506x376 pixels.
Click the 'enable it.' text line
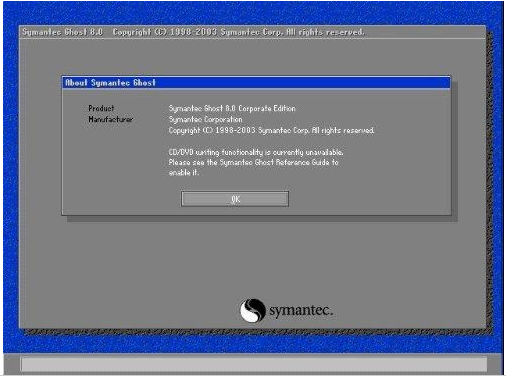coord(184,173)
